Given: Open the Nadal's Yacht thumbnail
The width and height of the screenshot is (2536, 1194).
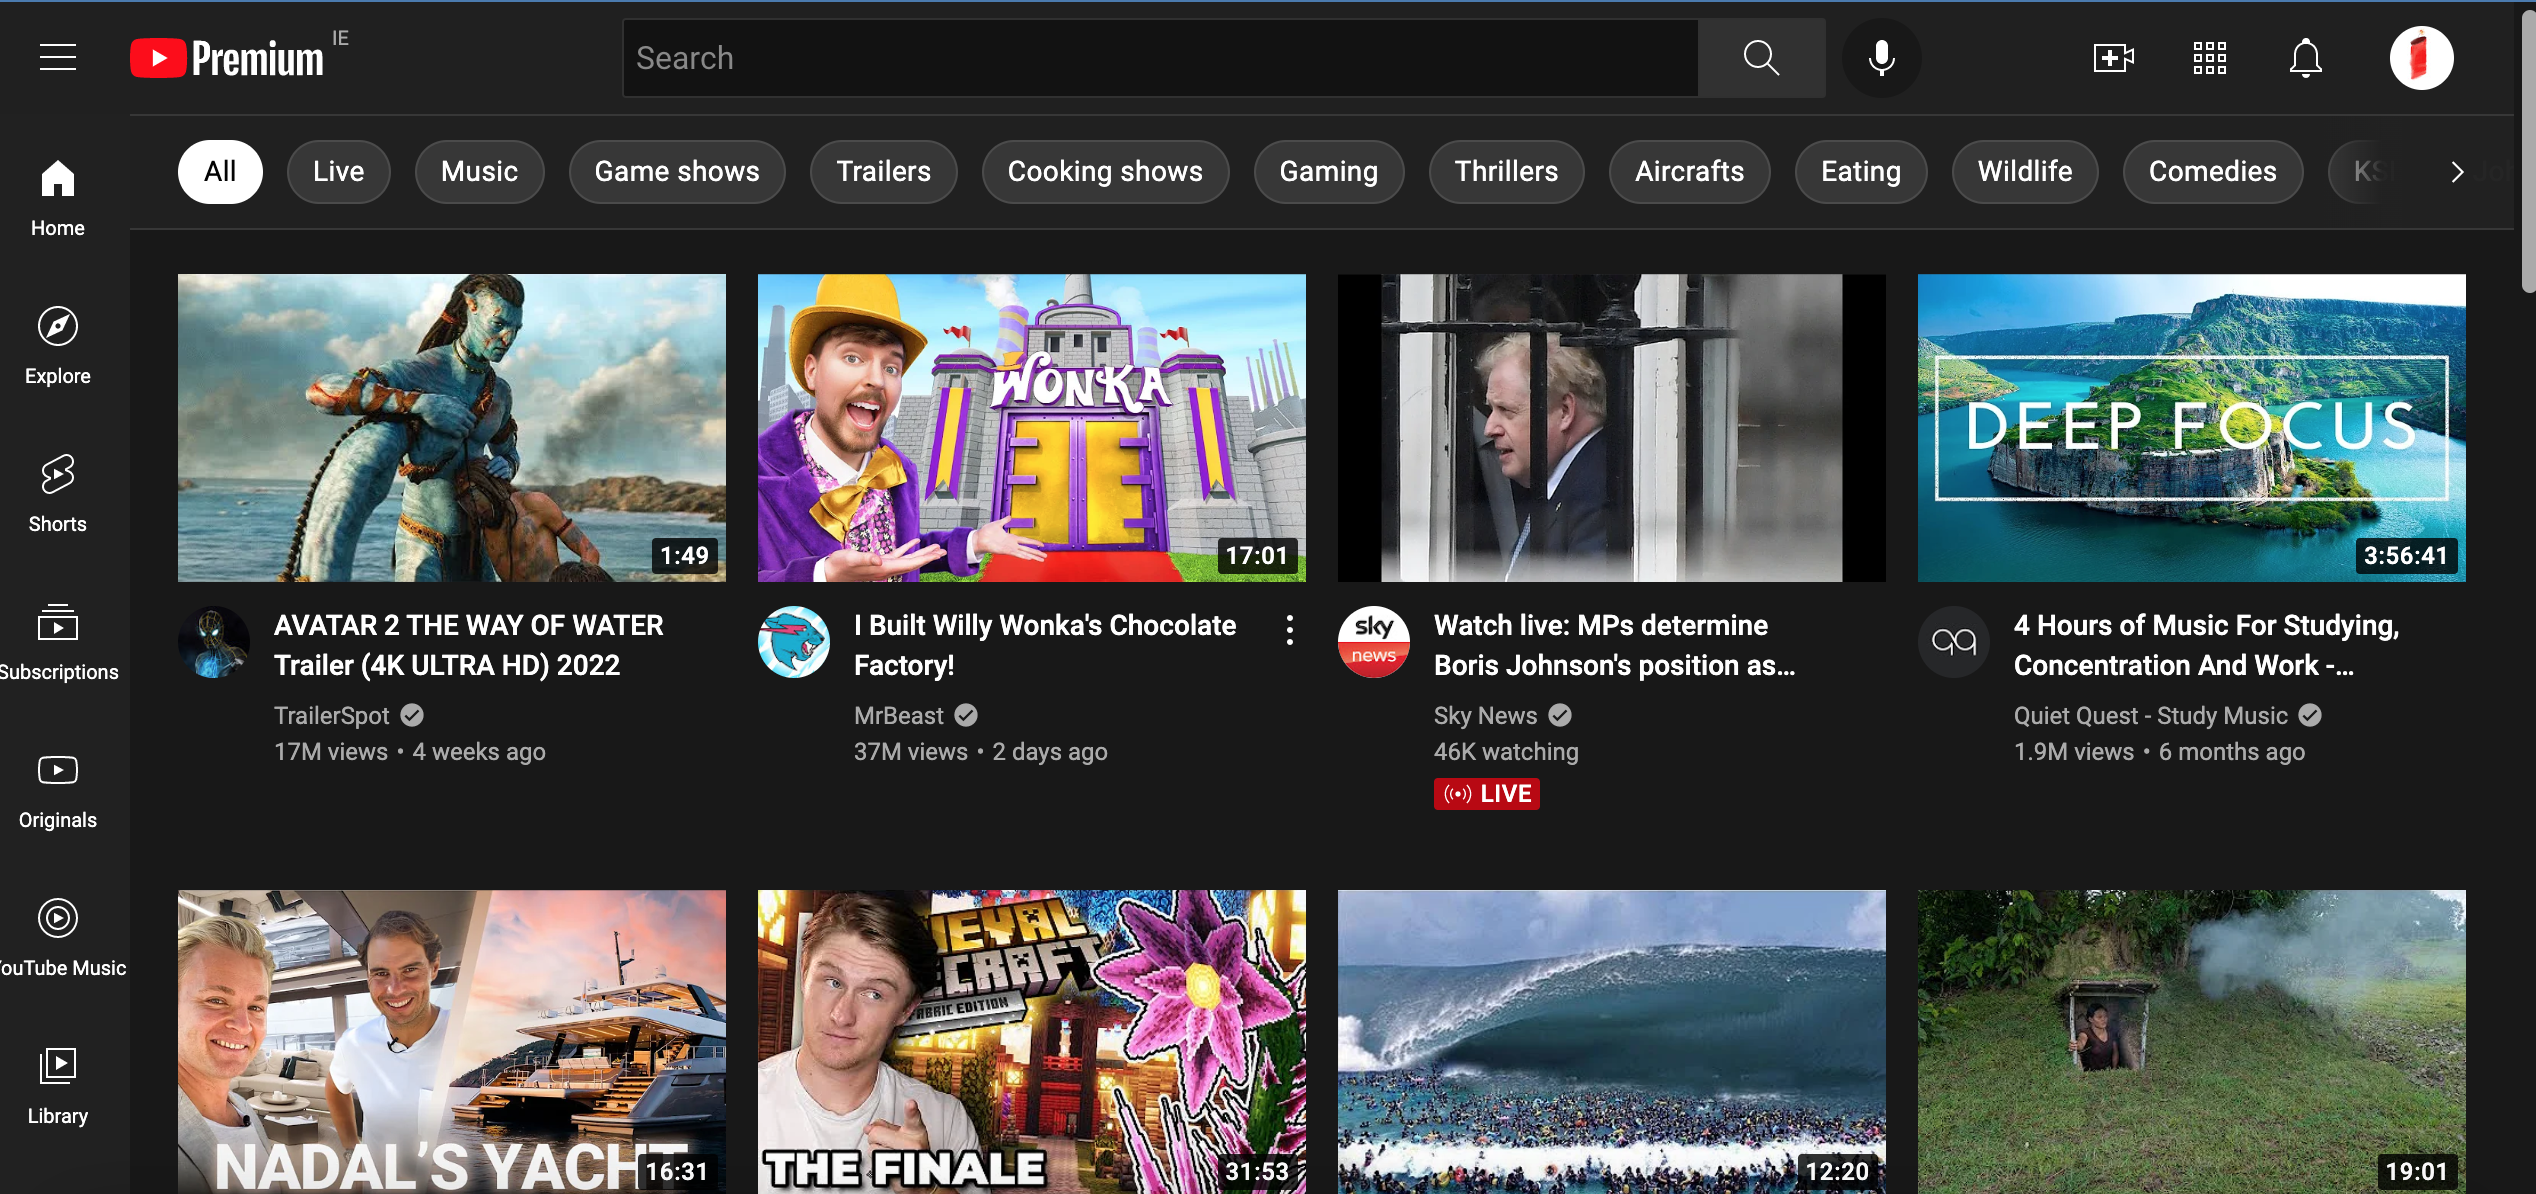Looking at the screenshot, I should 452,1042.
